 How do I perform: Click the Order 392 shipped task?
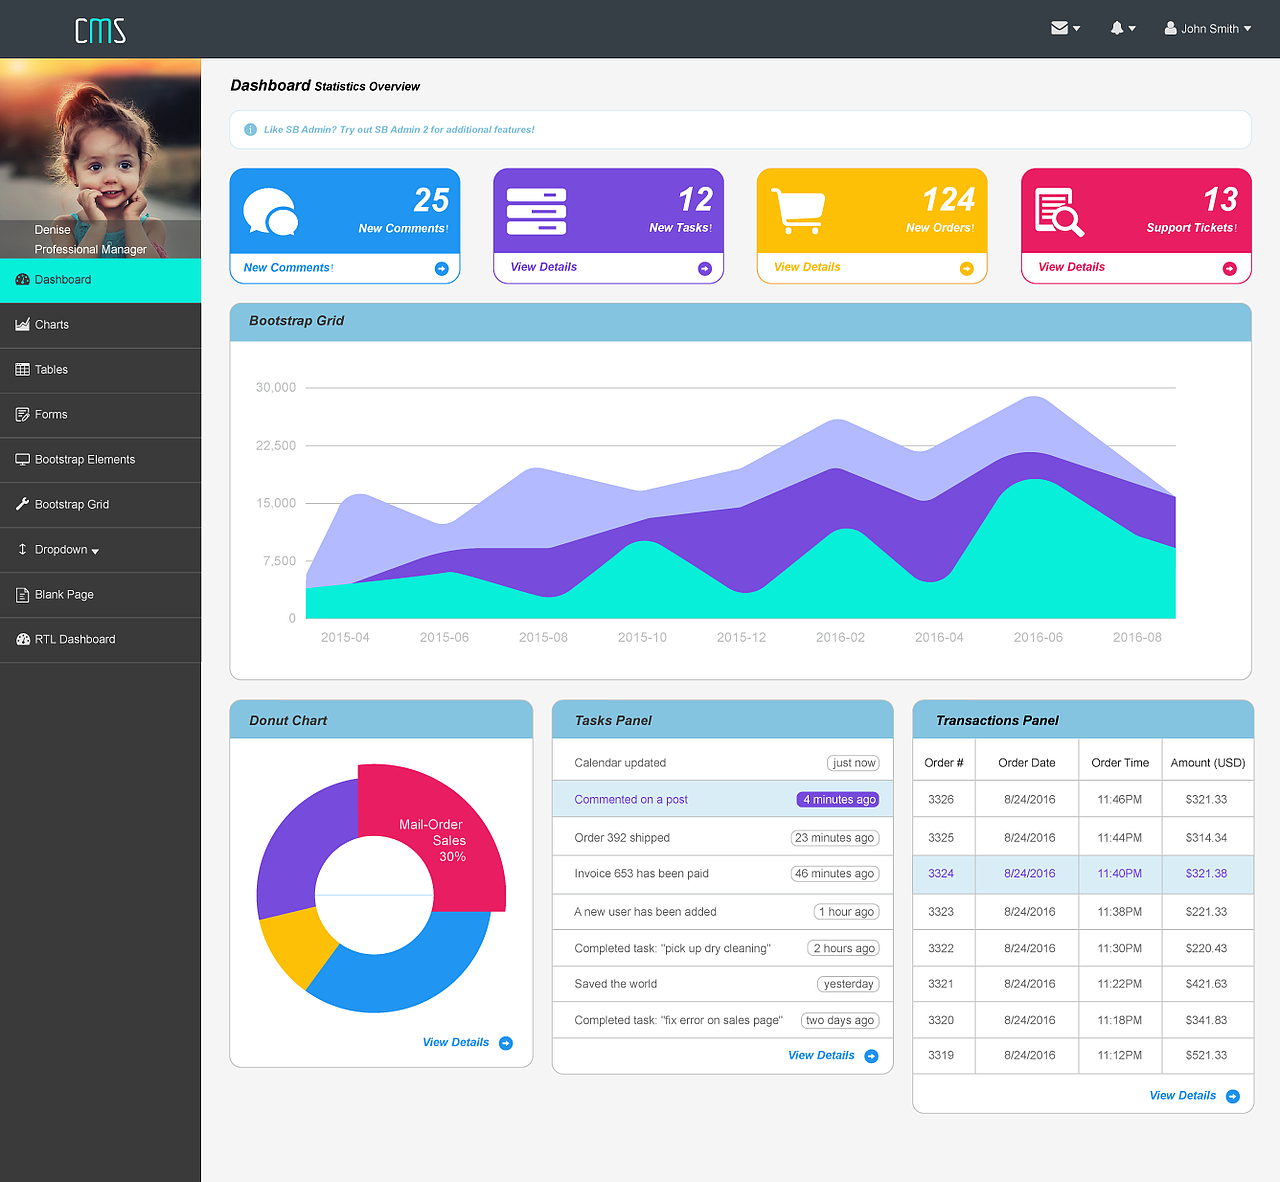(x=722, y=837)
